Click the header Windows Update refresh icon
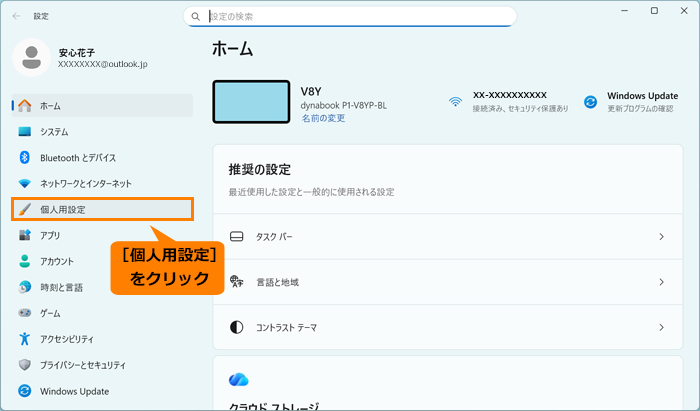Viewport: 700px width, 411px height. 590,102
